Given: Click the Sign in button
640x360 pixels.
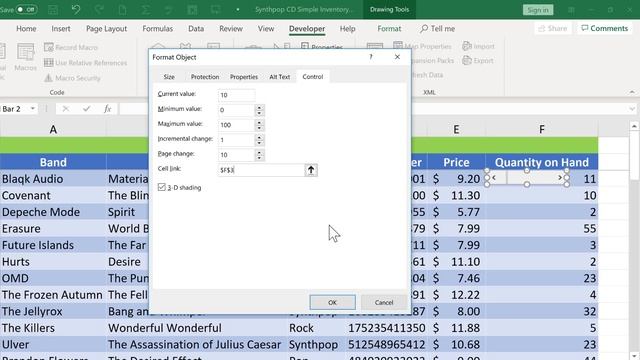Looking at the screenshot, I should 538,10.
